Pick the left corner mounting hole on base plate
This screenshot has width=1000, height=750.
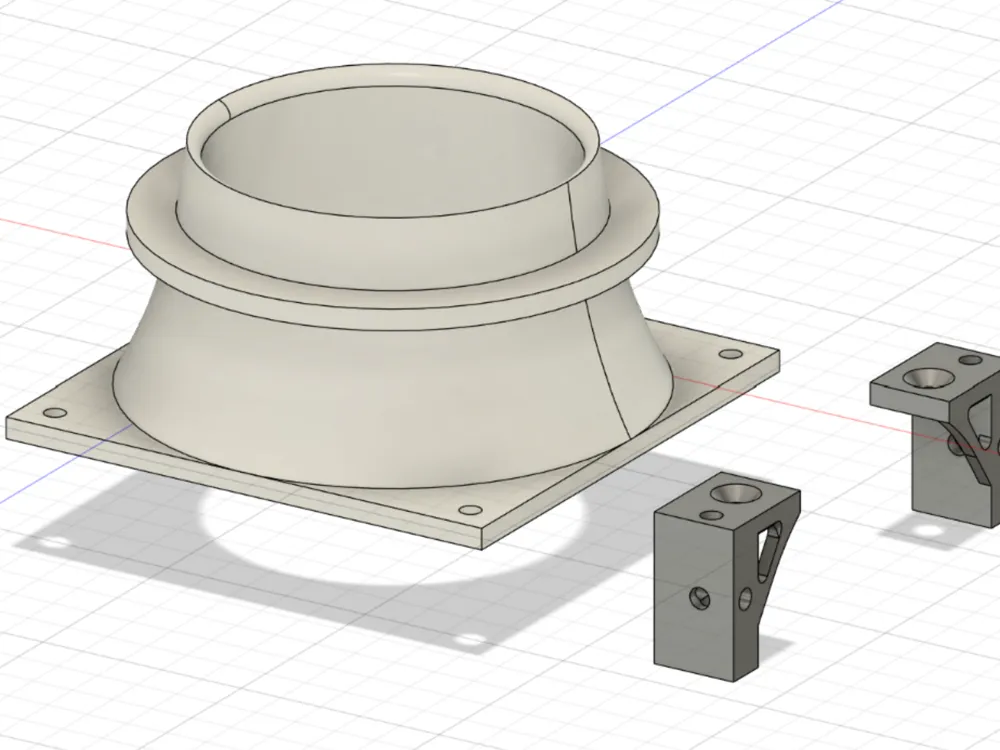(55, 413)
